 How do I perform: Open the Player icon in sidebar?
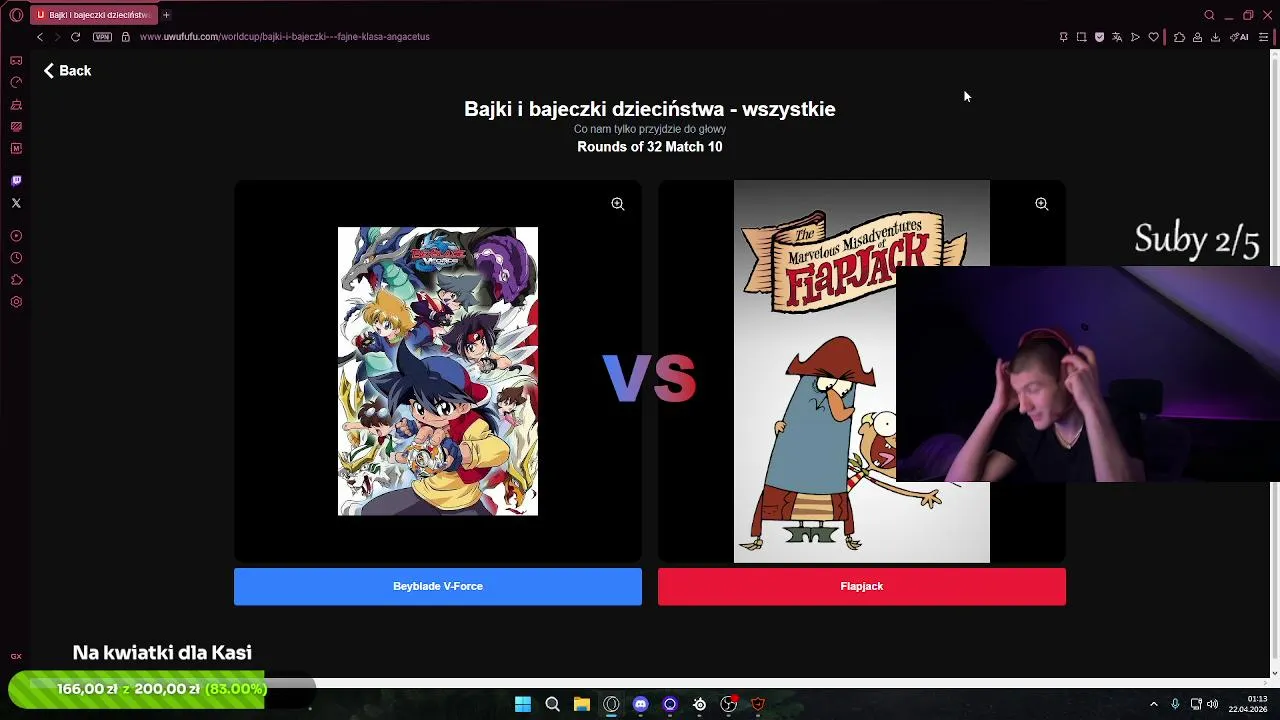point(16,236)
